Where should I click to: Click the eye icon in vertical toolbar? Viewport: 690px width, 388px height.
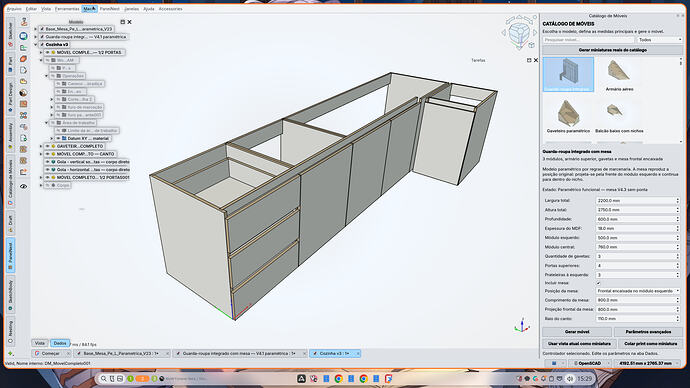point(24,186)
